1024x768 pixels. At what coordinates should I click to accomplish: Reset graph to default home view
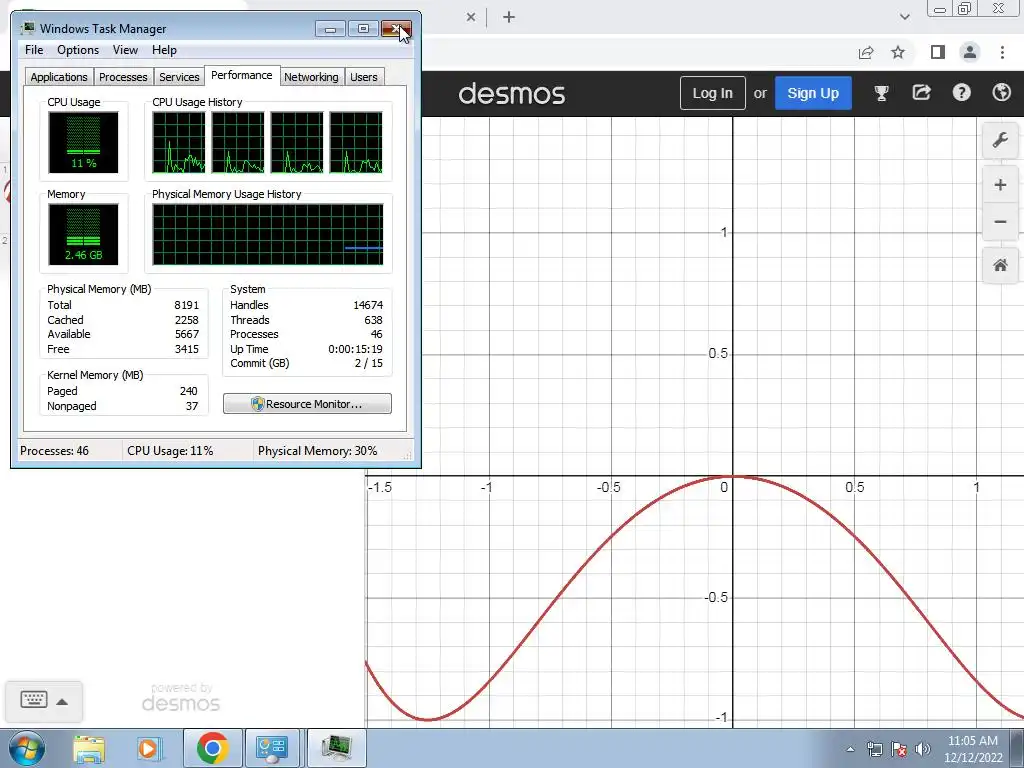pos(1000,265)
